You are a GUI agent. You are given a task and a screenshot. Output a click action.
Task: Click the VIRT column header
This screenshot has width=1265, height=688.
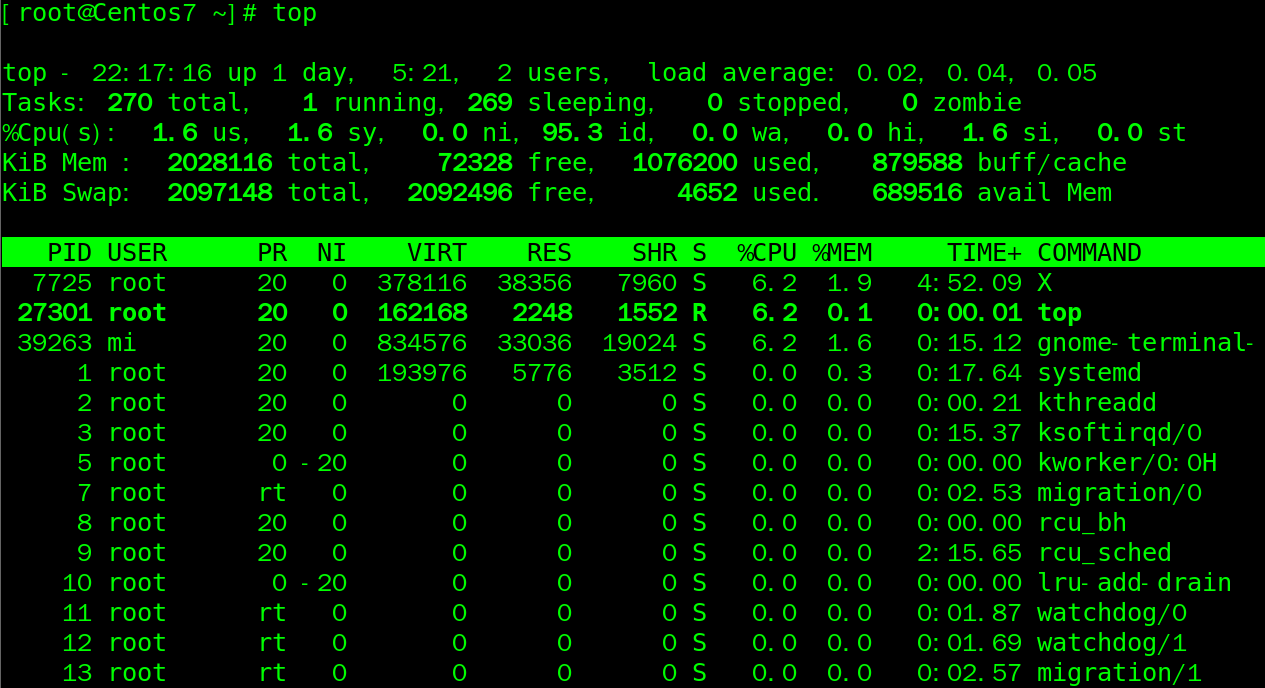click(x=437, y=253)
